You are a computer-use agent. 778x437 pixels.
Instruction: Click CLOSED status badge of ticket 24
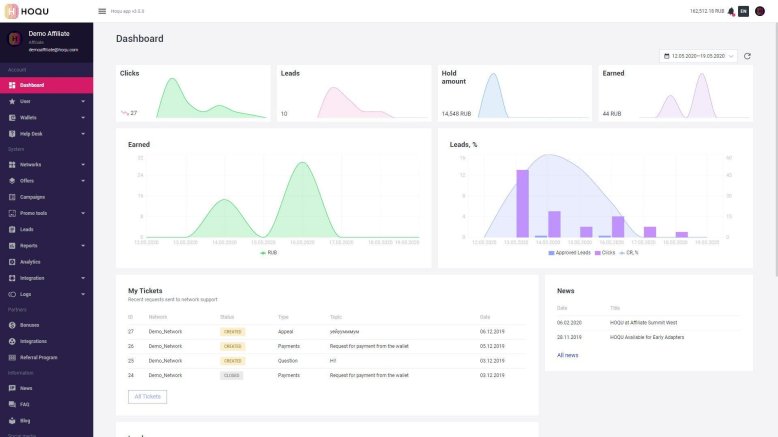pos(231,375)
